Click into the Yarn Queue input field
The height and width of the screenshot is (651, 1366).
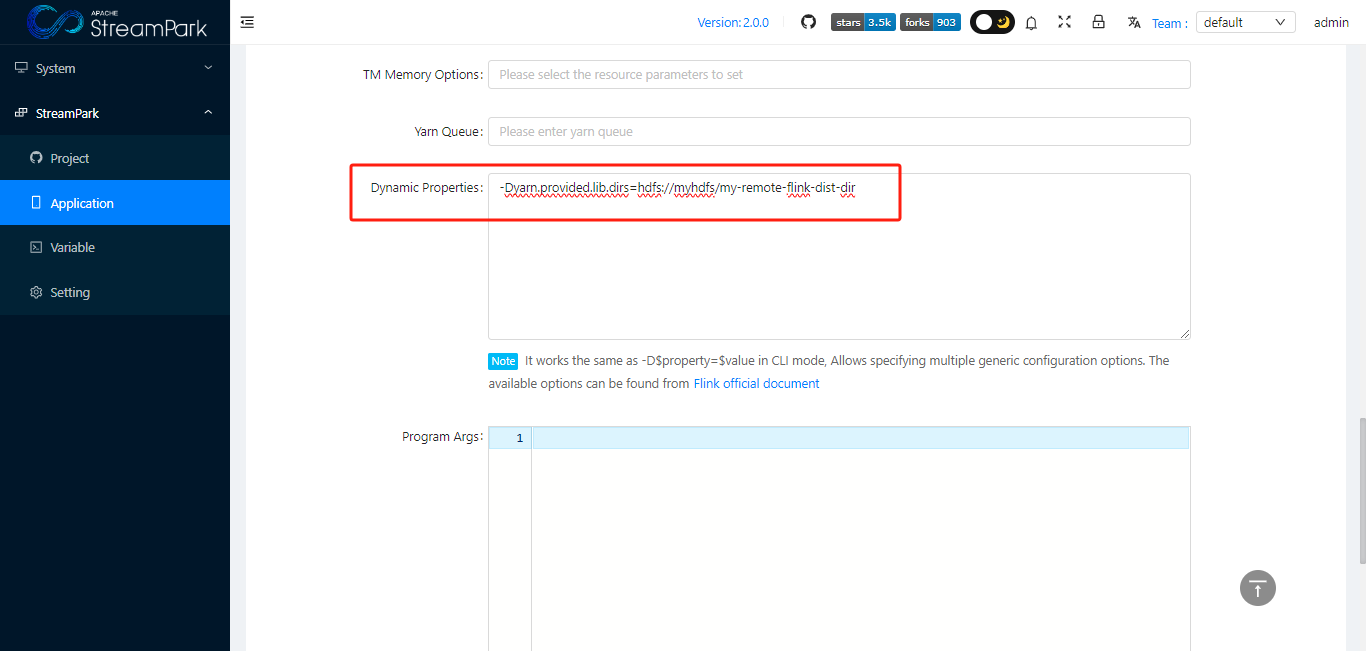click(838, 132)
